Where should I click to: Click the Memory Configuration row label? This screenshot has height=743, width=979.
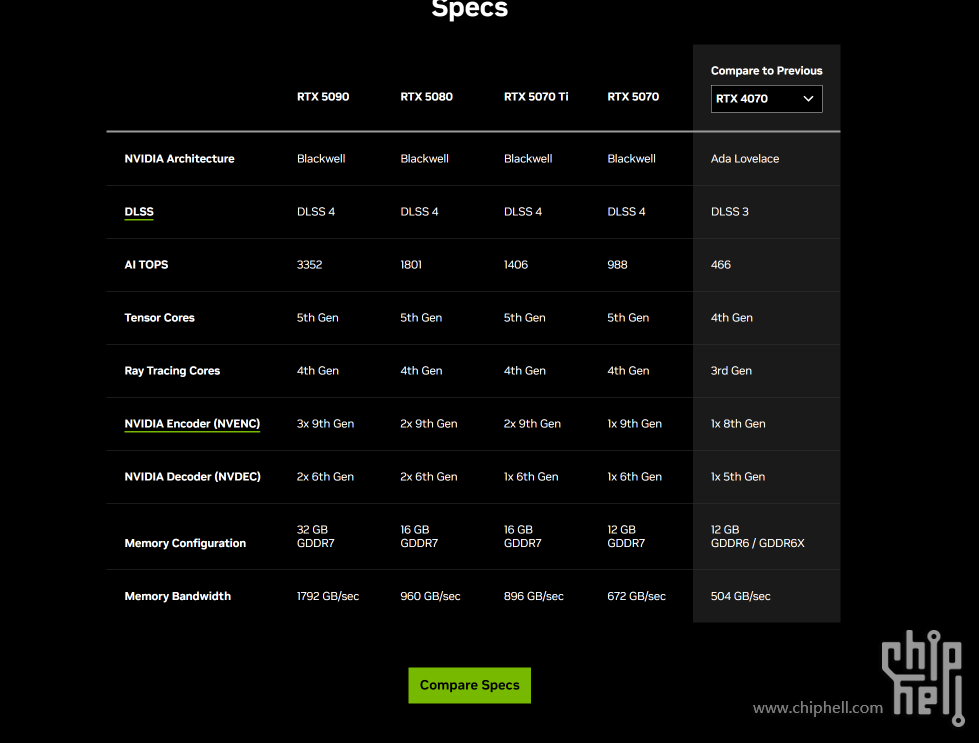pyautogui.click(x=185, y=543)
